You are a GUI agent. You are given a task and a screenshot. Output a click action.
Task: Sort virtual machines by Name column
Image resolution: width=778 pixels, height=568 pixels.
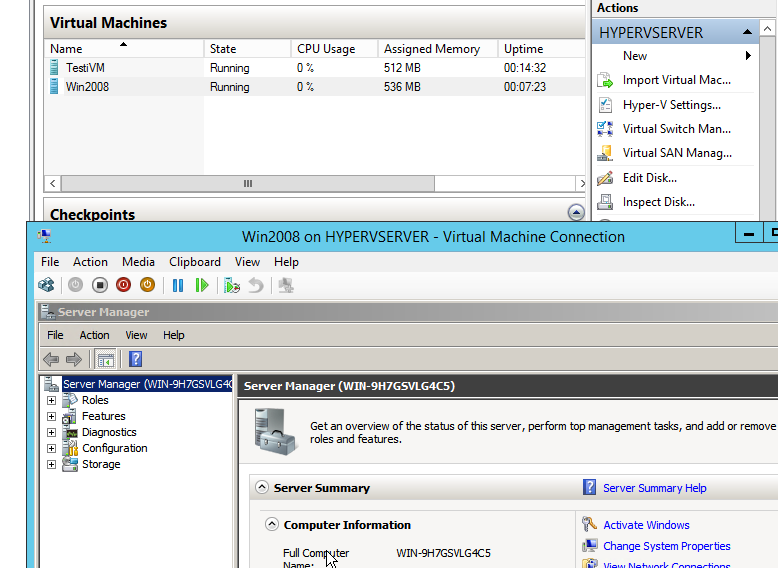pos(124,49)
